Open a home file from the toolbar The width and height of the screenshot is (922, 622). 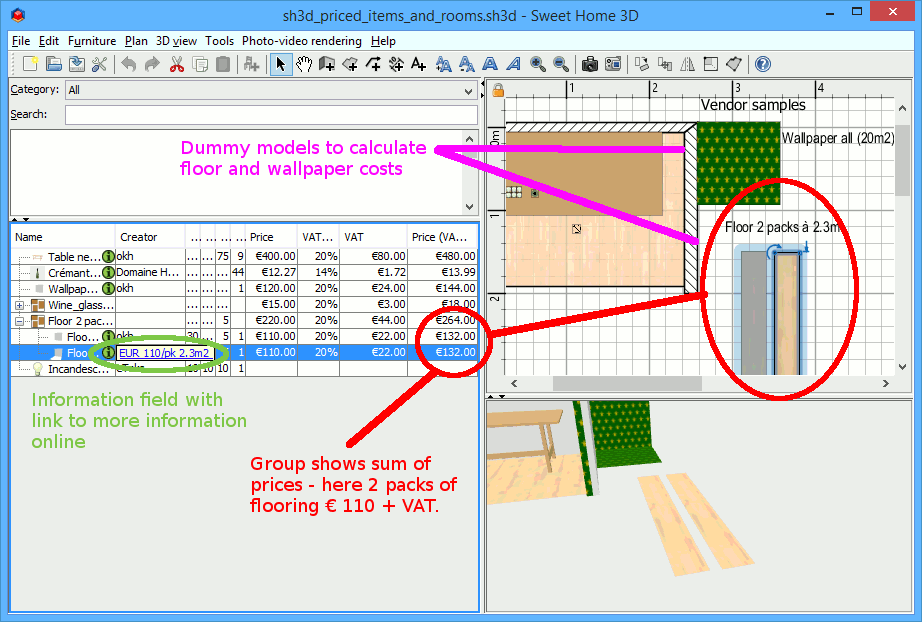point(54,63)
